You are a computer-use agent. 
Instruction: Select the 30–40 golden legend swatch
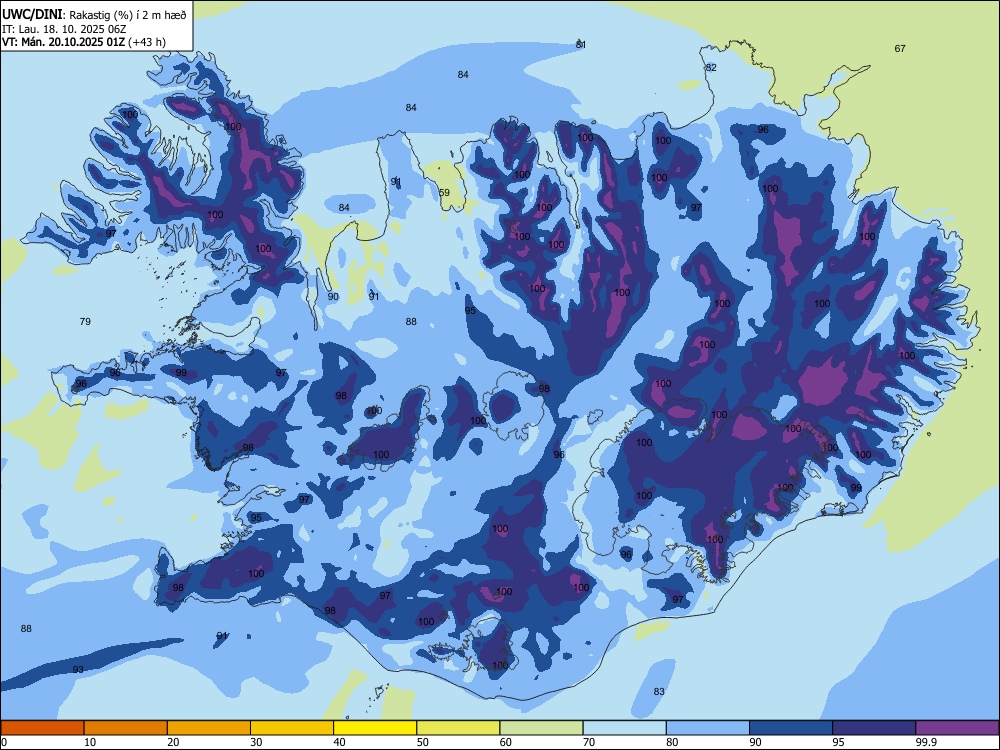[x=292, y=728]
